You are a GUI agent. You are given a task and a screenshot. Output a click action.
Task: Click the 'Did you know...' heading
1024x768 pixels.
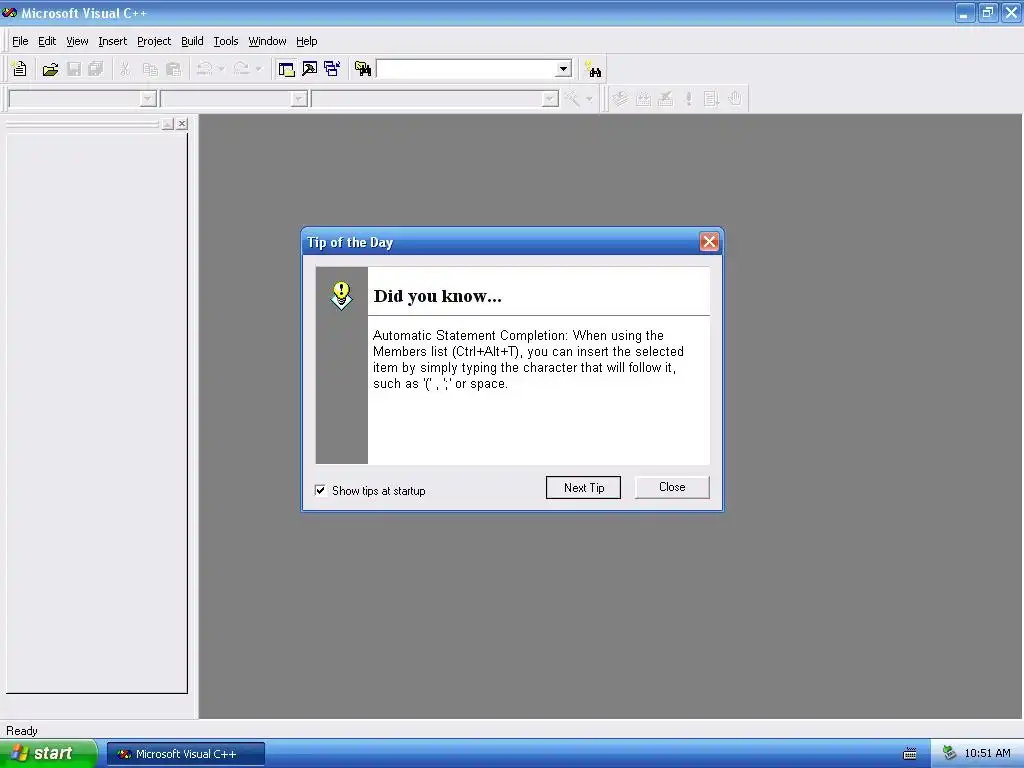pos(438,296)
